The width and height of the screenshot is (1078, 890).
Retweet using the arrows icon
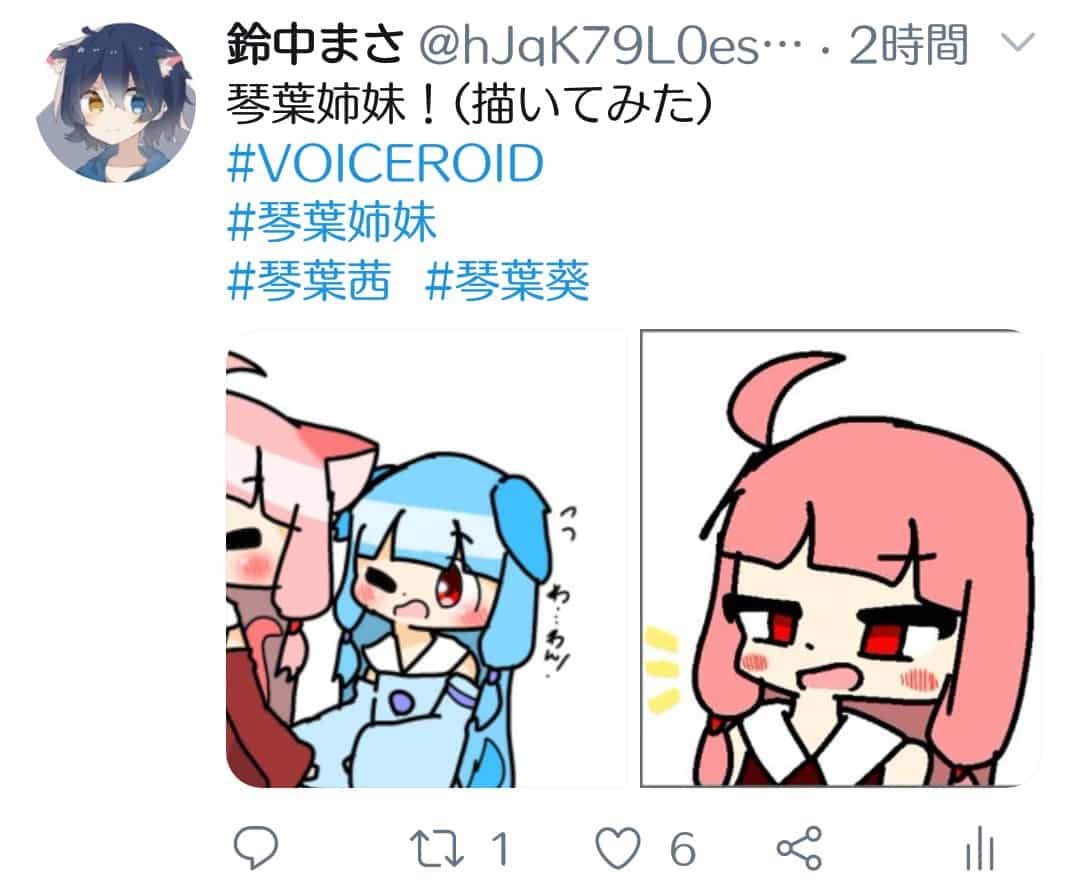[436, 848]
